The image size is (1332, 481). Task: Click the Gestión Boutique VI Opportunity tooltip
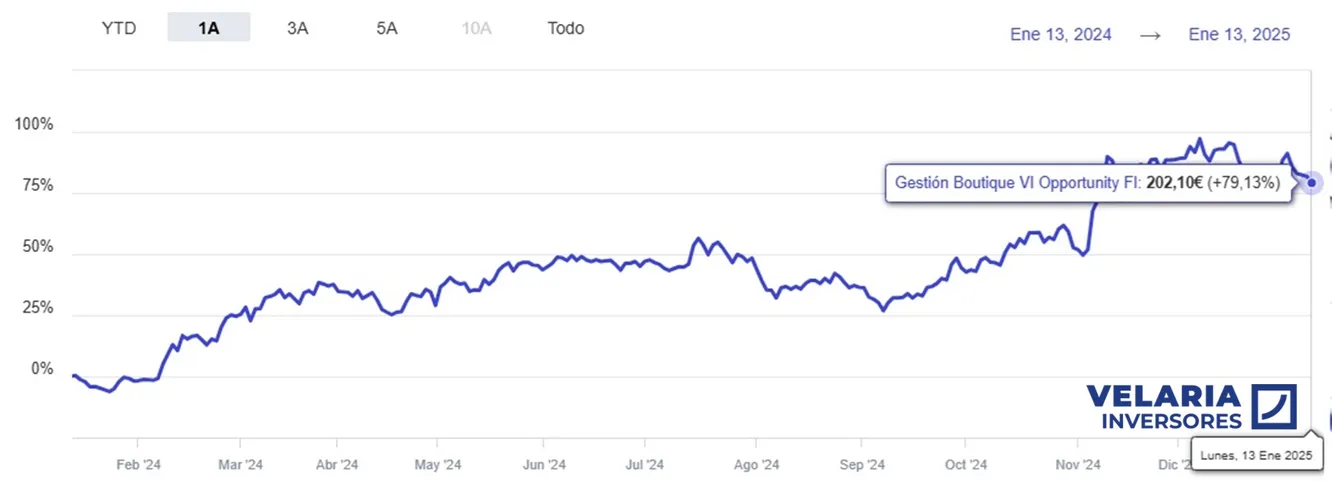point(1087,184)
